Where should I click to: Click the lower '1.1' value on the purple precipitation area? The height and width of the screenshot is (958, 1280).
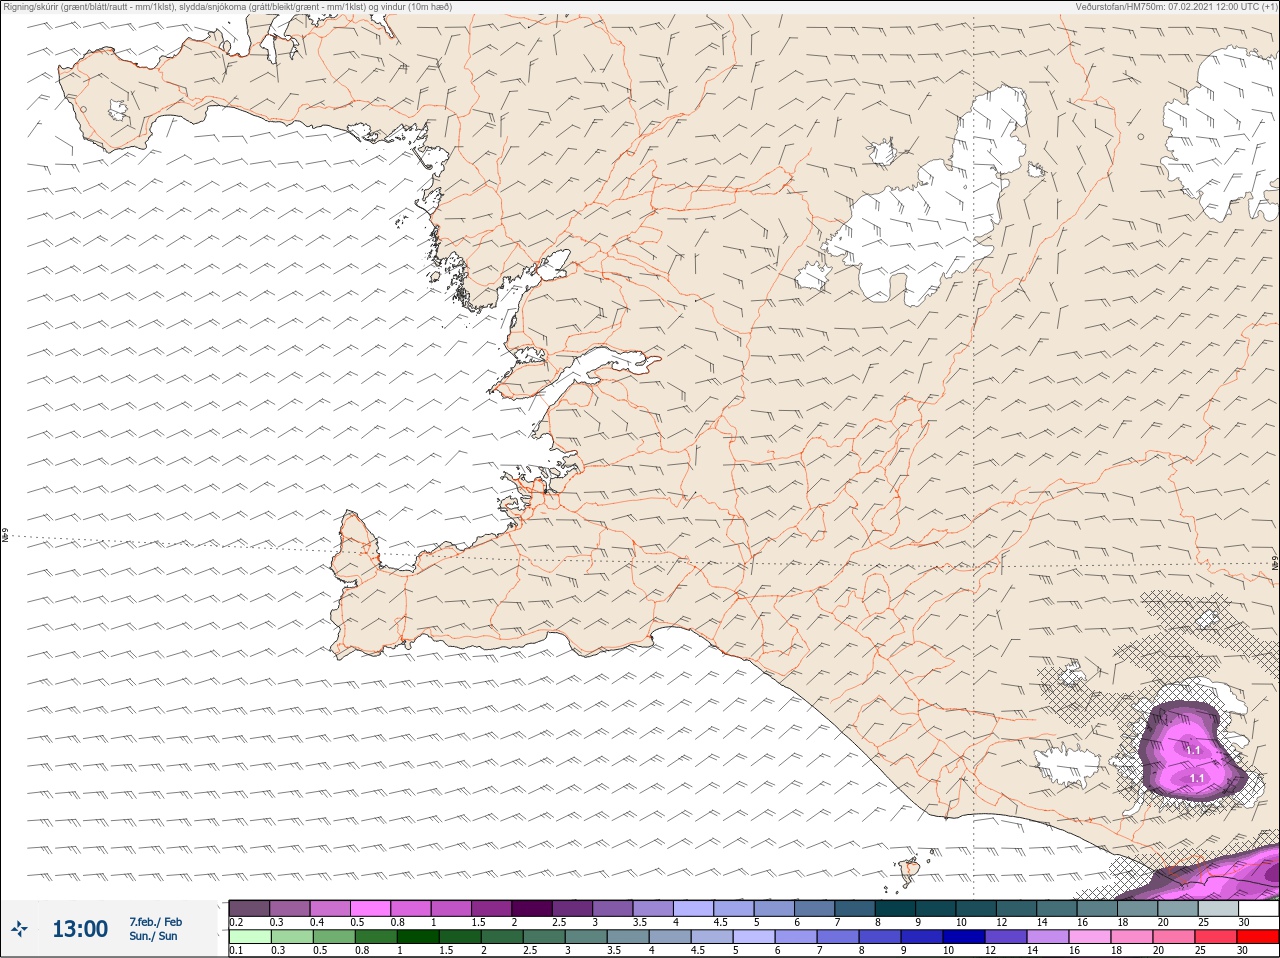click(1197, 777)
